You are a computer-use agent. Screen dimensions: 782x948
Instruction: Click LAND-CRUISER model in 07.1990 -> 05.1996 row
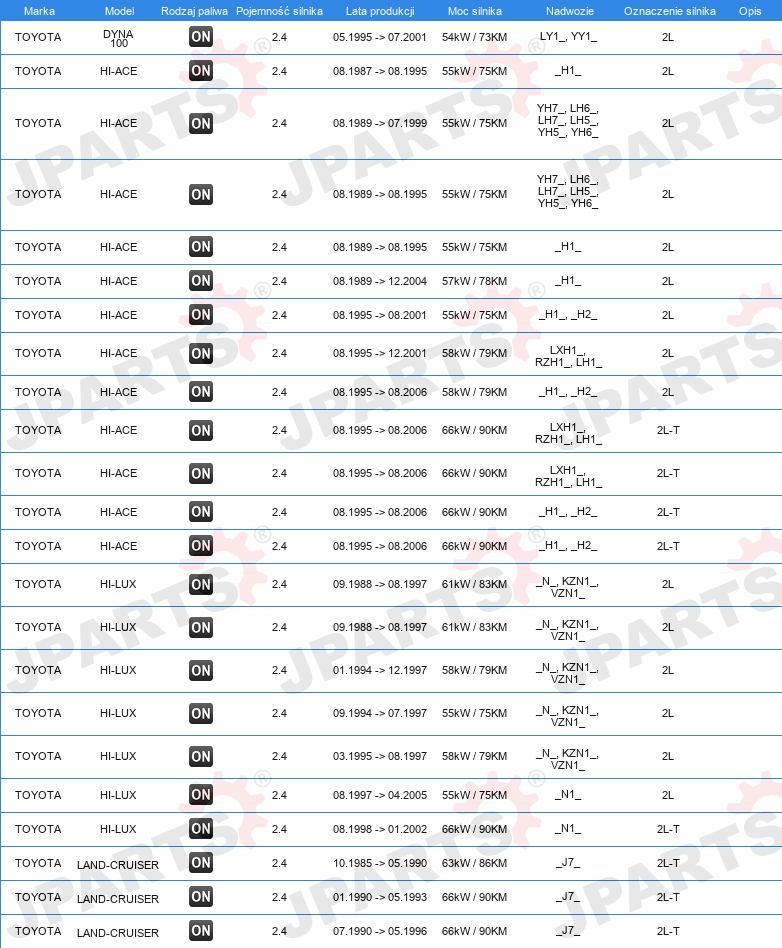click(118, 933)
